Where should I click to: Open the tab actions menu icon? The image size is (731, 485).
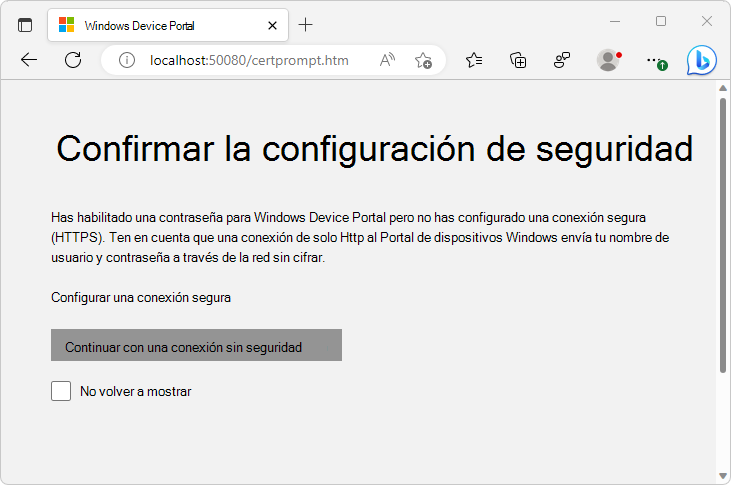click(x=25, y=25)
